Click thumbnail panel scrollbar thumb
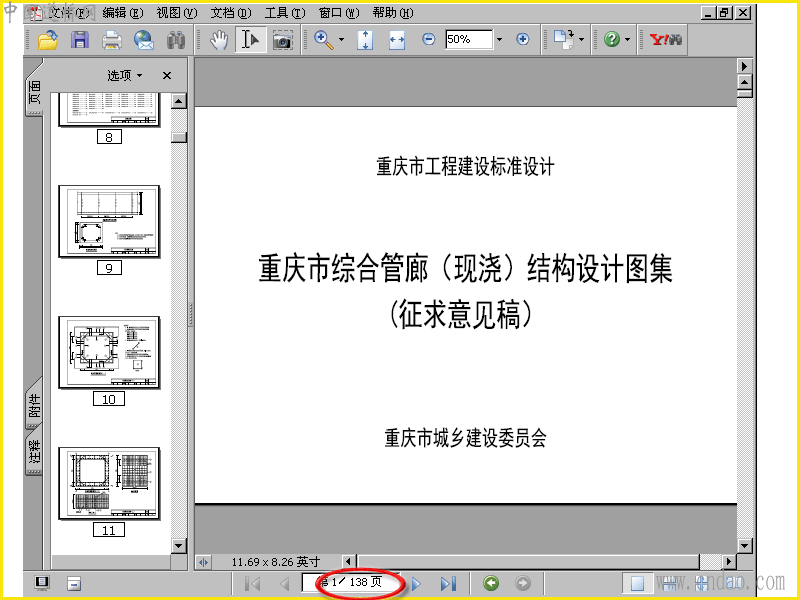 click(179, 137)
